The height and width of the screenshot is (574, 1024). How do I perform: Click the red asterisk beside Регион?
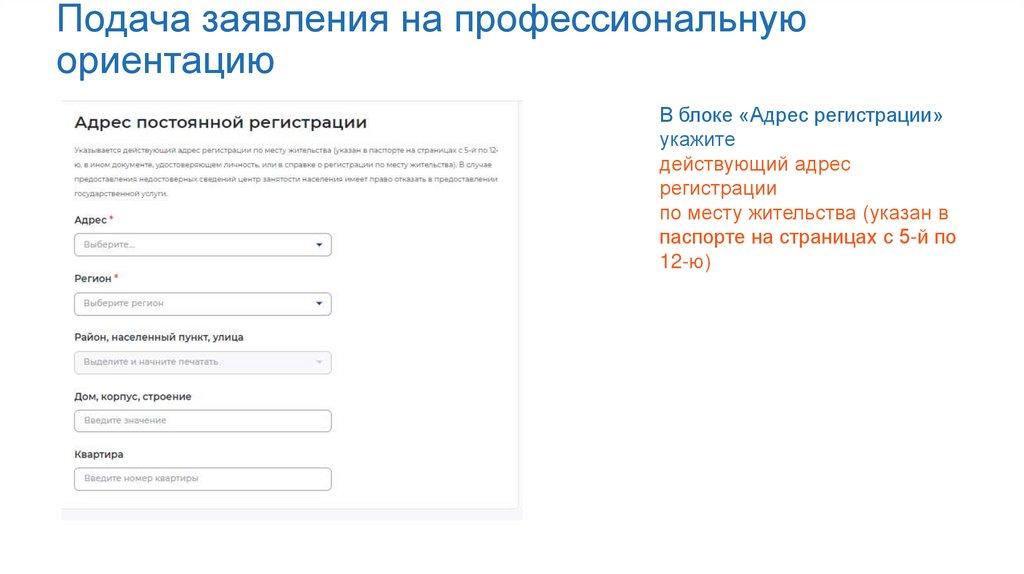(117, 277)
